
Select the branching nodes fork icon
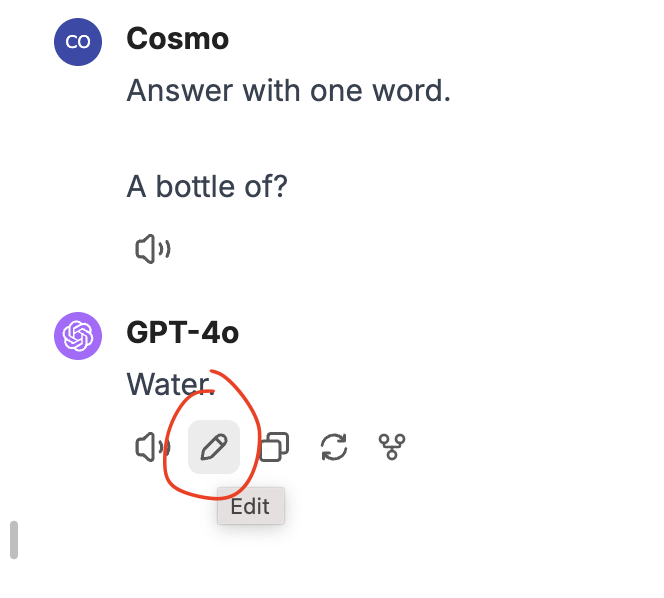point(394,447)
